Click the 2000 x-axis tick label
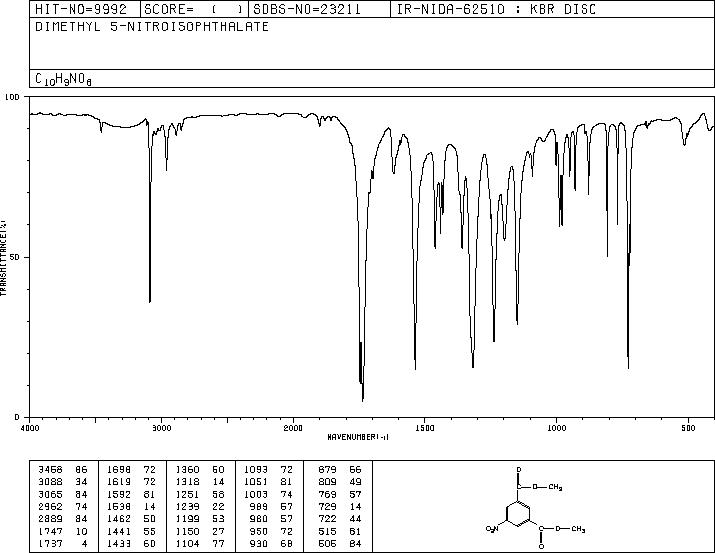 click(x=293, y=428)
